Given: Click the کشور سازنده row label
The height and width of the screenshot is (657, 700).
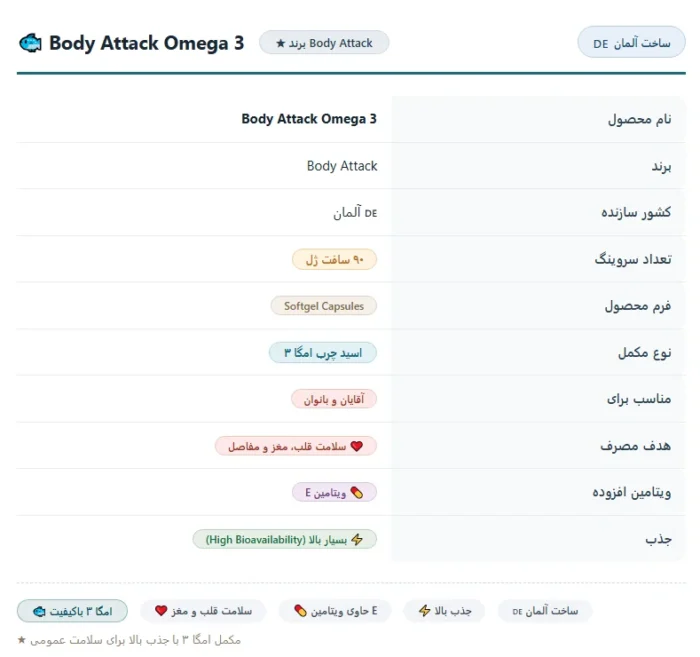Looking at the screenshot, I should click(636, 212).
